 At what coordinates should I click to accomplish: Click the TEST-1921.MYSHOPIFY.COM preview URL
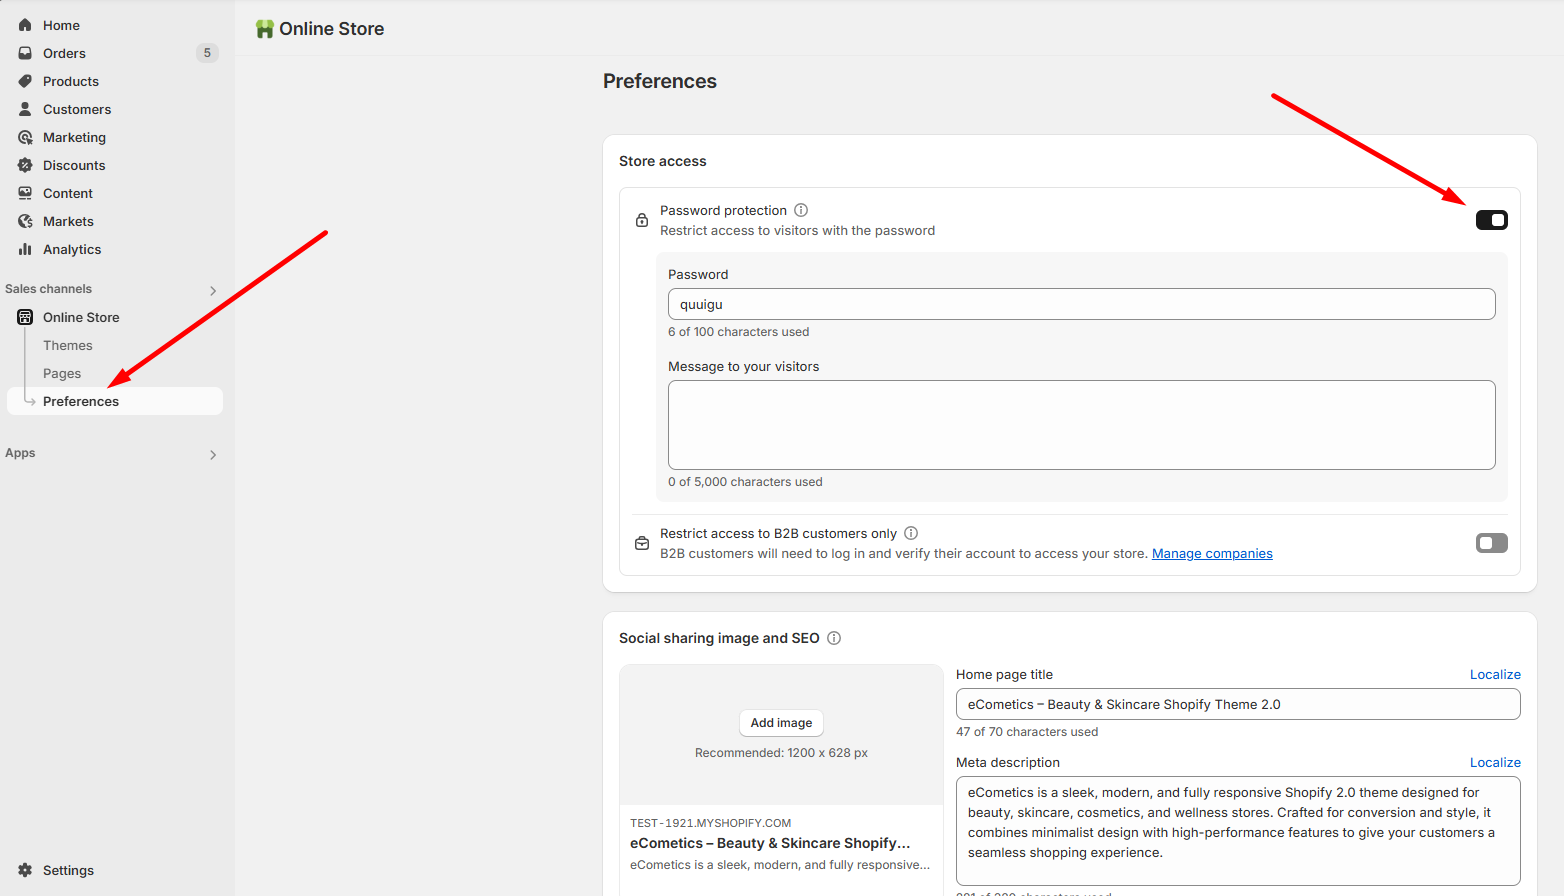(710, 823)
